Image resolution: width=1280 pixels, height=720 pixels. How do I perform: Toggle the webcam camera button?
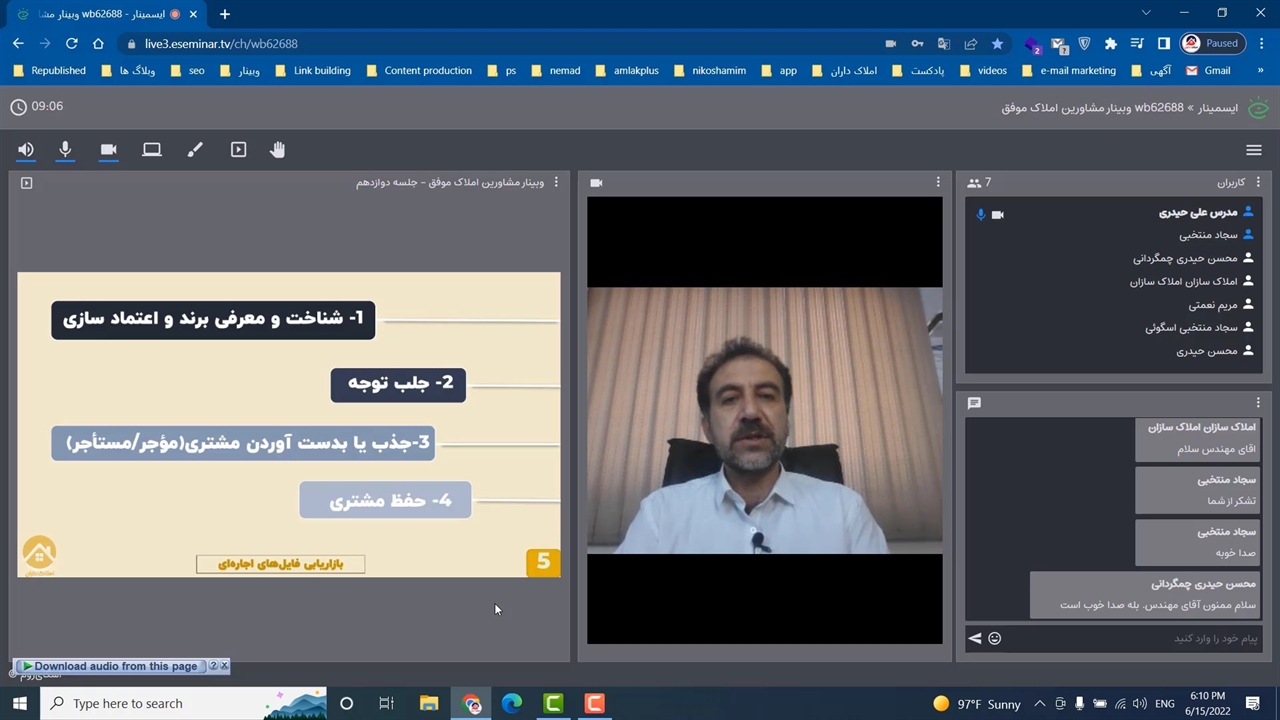(x=109, y=150)
